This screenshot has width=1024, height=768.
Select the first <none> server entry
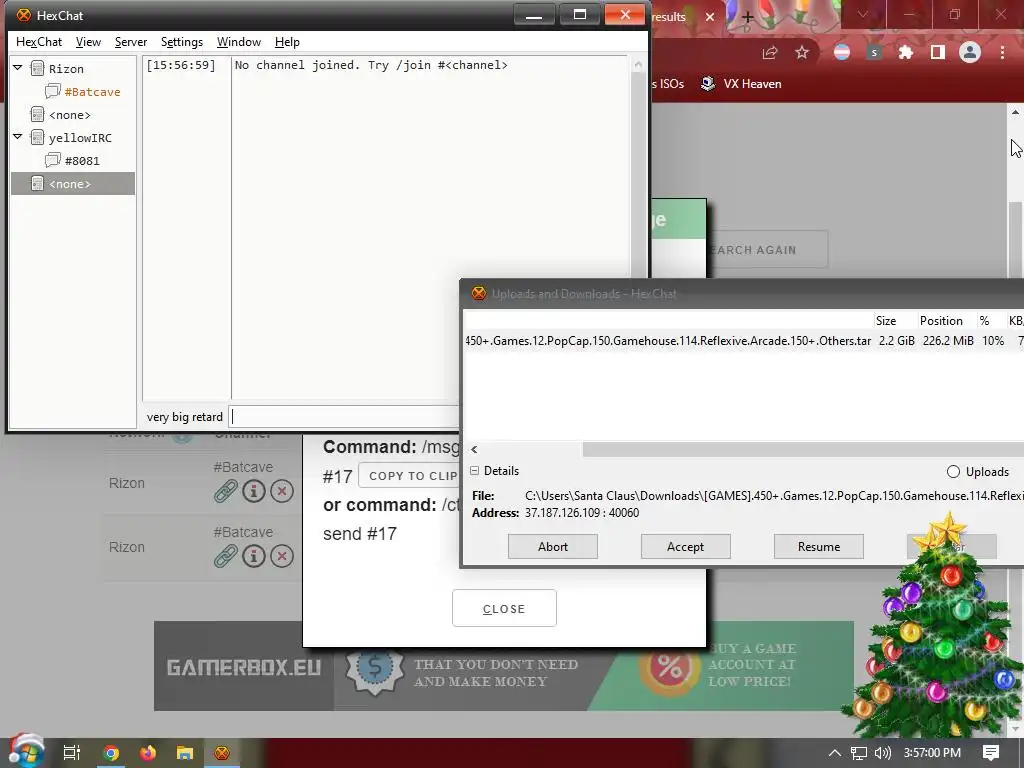(x=69, y=115)
